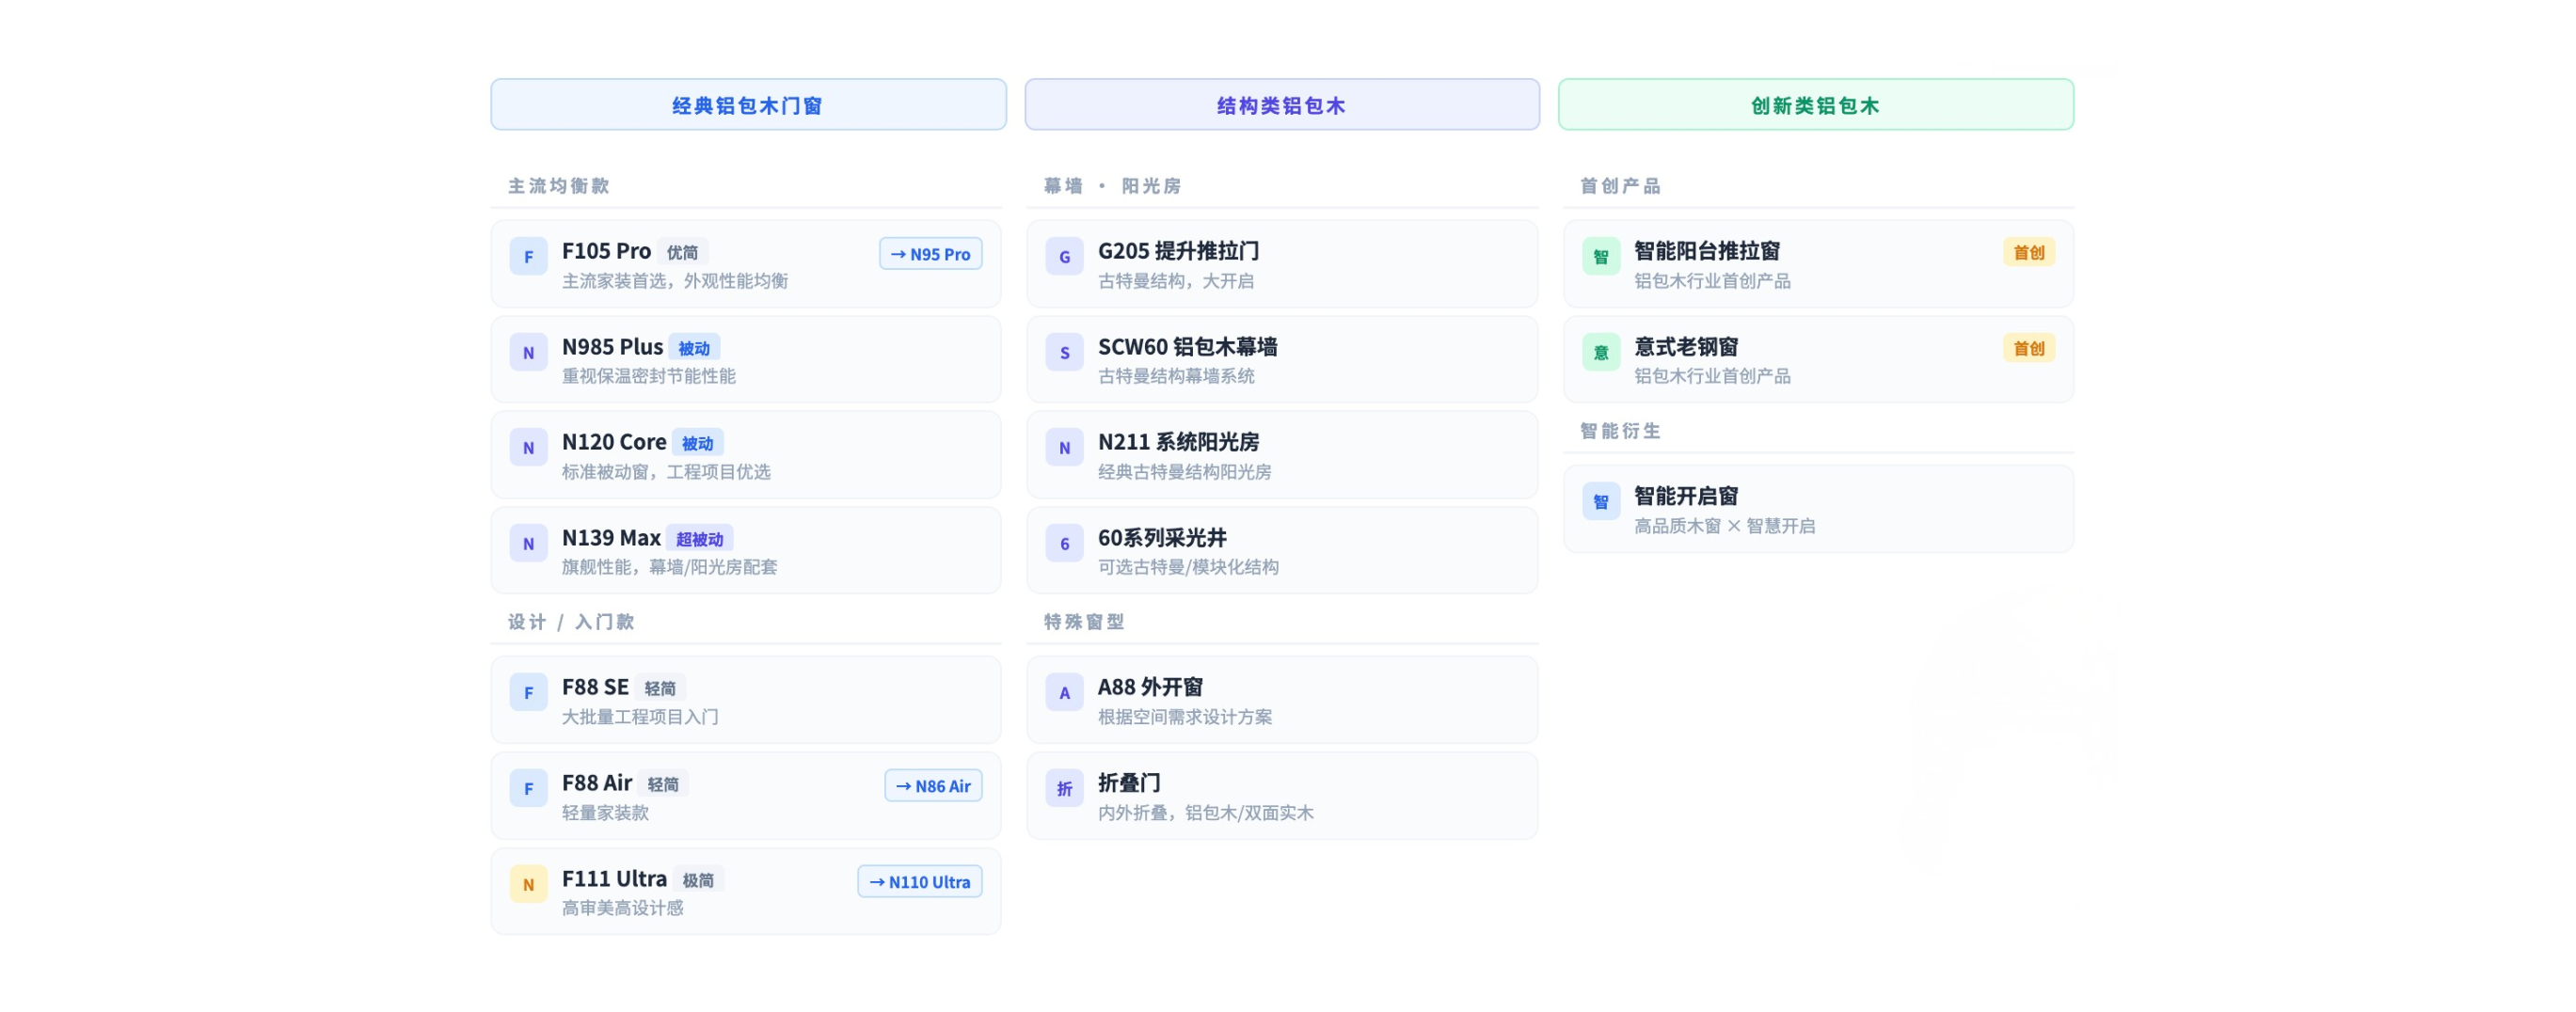
Task: Click the F icon beside F88 Air
Action: [x=528, y=788]
